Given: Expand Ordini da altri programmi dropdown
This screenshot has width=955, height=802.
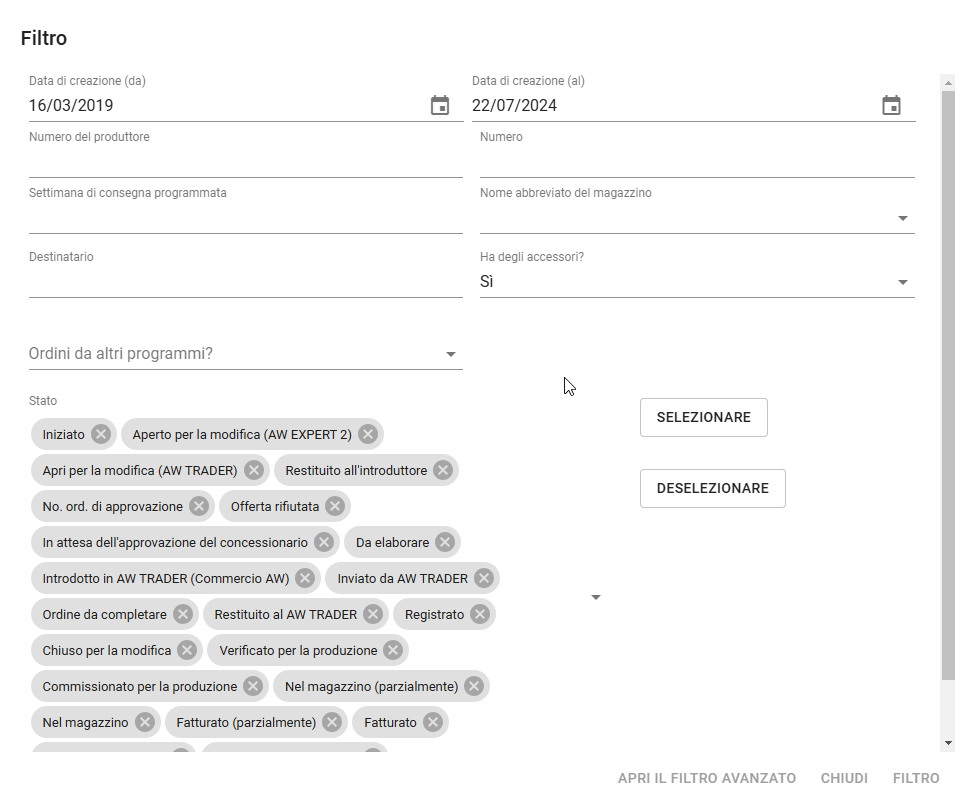Looking at the screenshot, I should click(x=451, y=354).
